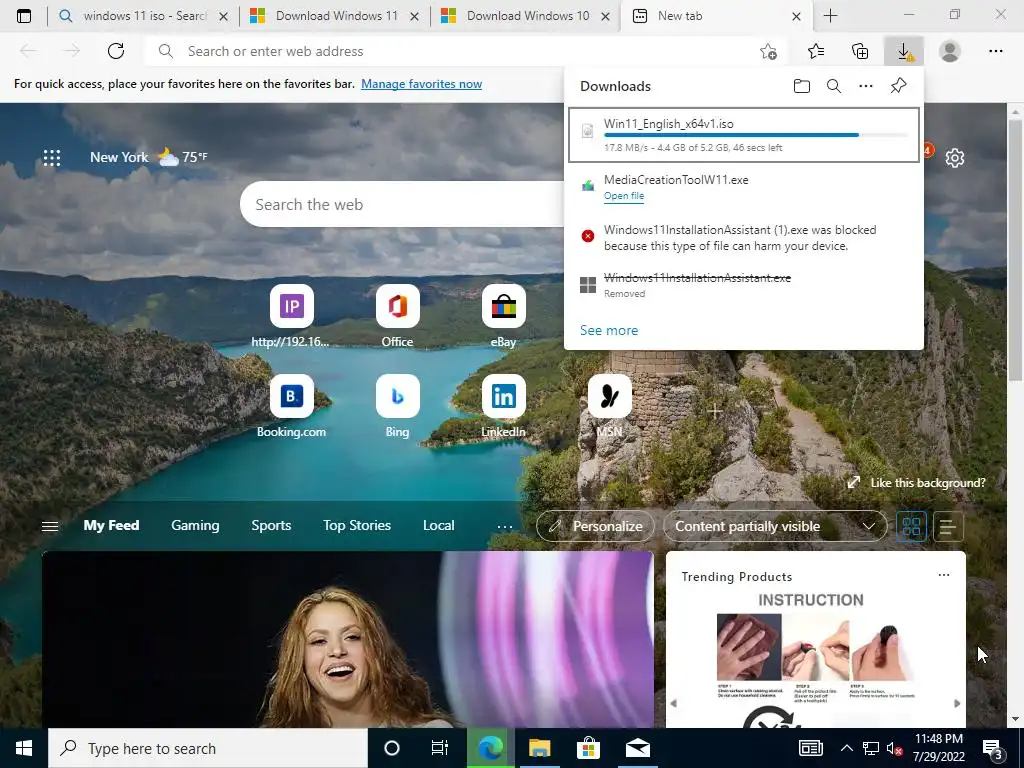Expand Content partially visible dropdown
Screen dimensions: 1024x768
[775, 526]
